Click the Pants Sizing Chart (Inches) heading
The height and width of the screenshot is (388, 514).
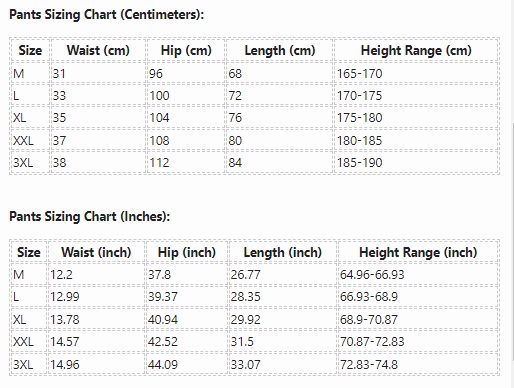89,216
